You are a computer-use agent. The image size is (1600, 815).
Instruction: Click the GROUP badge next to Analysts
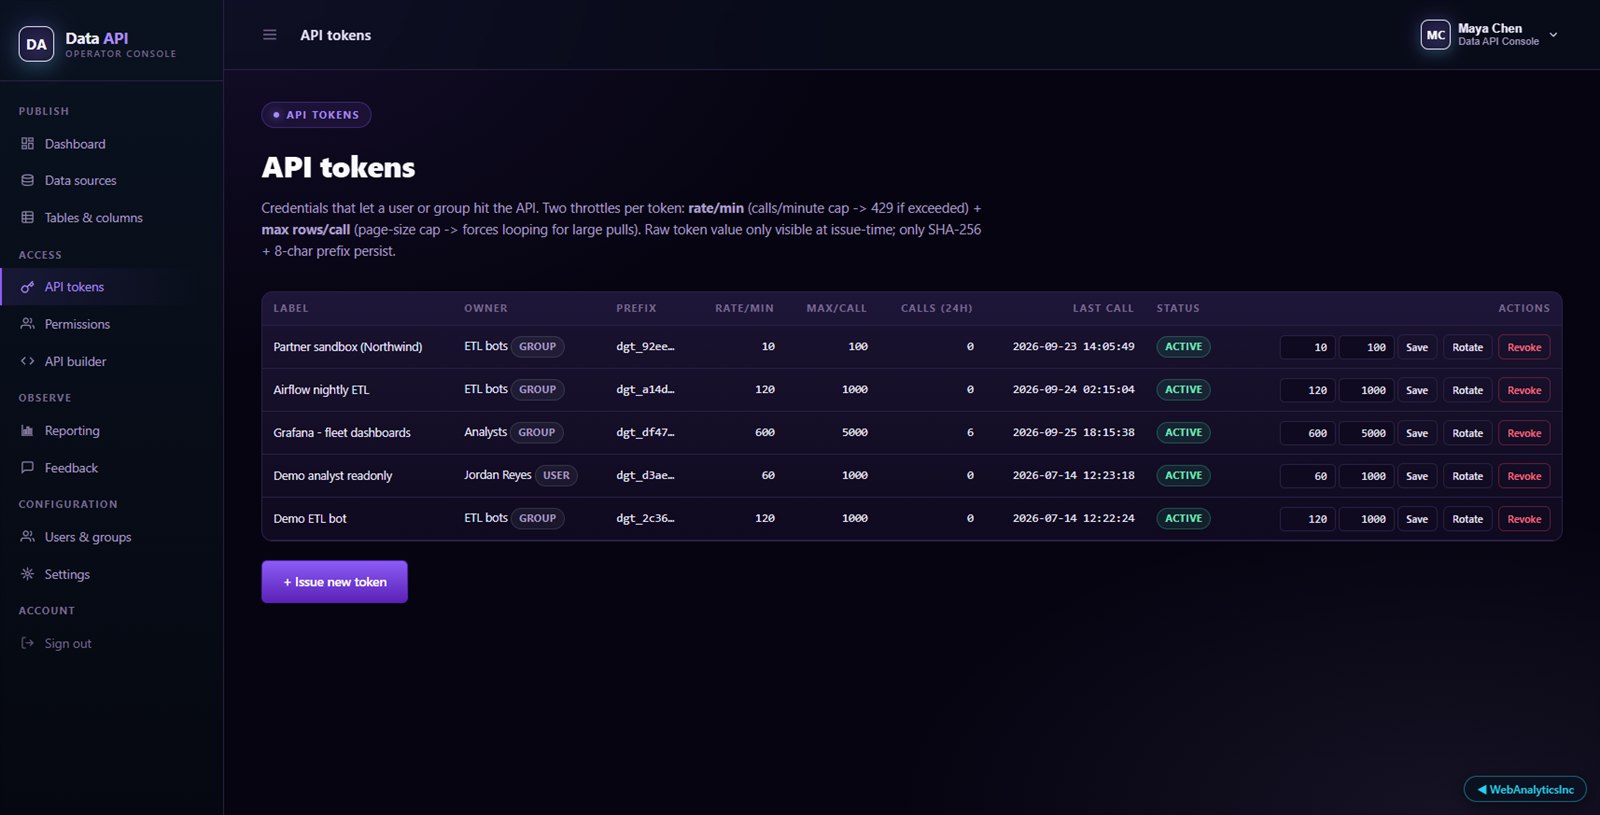tap(537, 433)
